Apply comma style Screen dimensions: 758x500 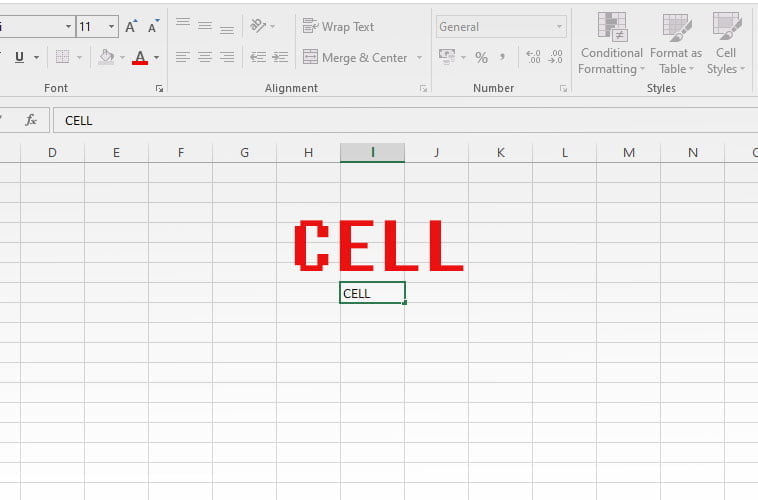(503, 58)
